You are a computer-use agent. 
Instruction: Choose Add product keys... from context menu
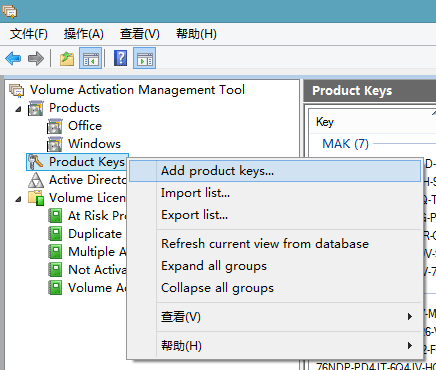[x=275, y=171]
